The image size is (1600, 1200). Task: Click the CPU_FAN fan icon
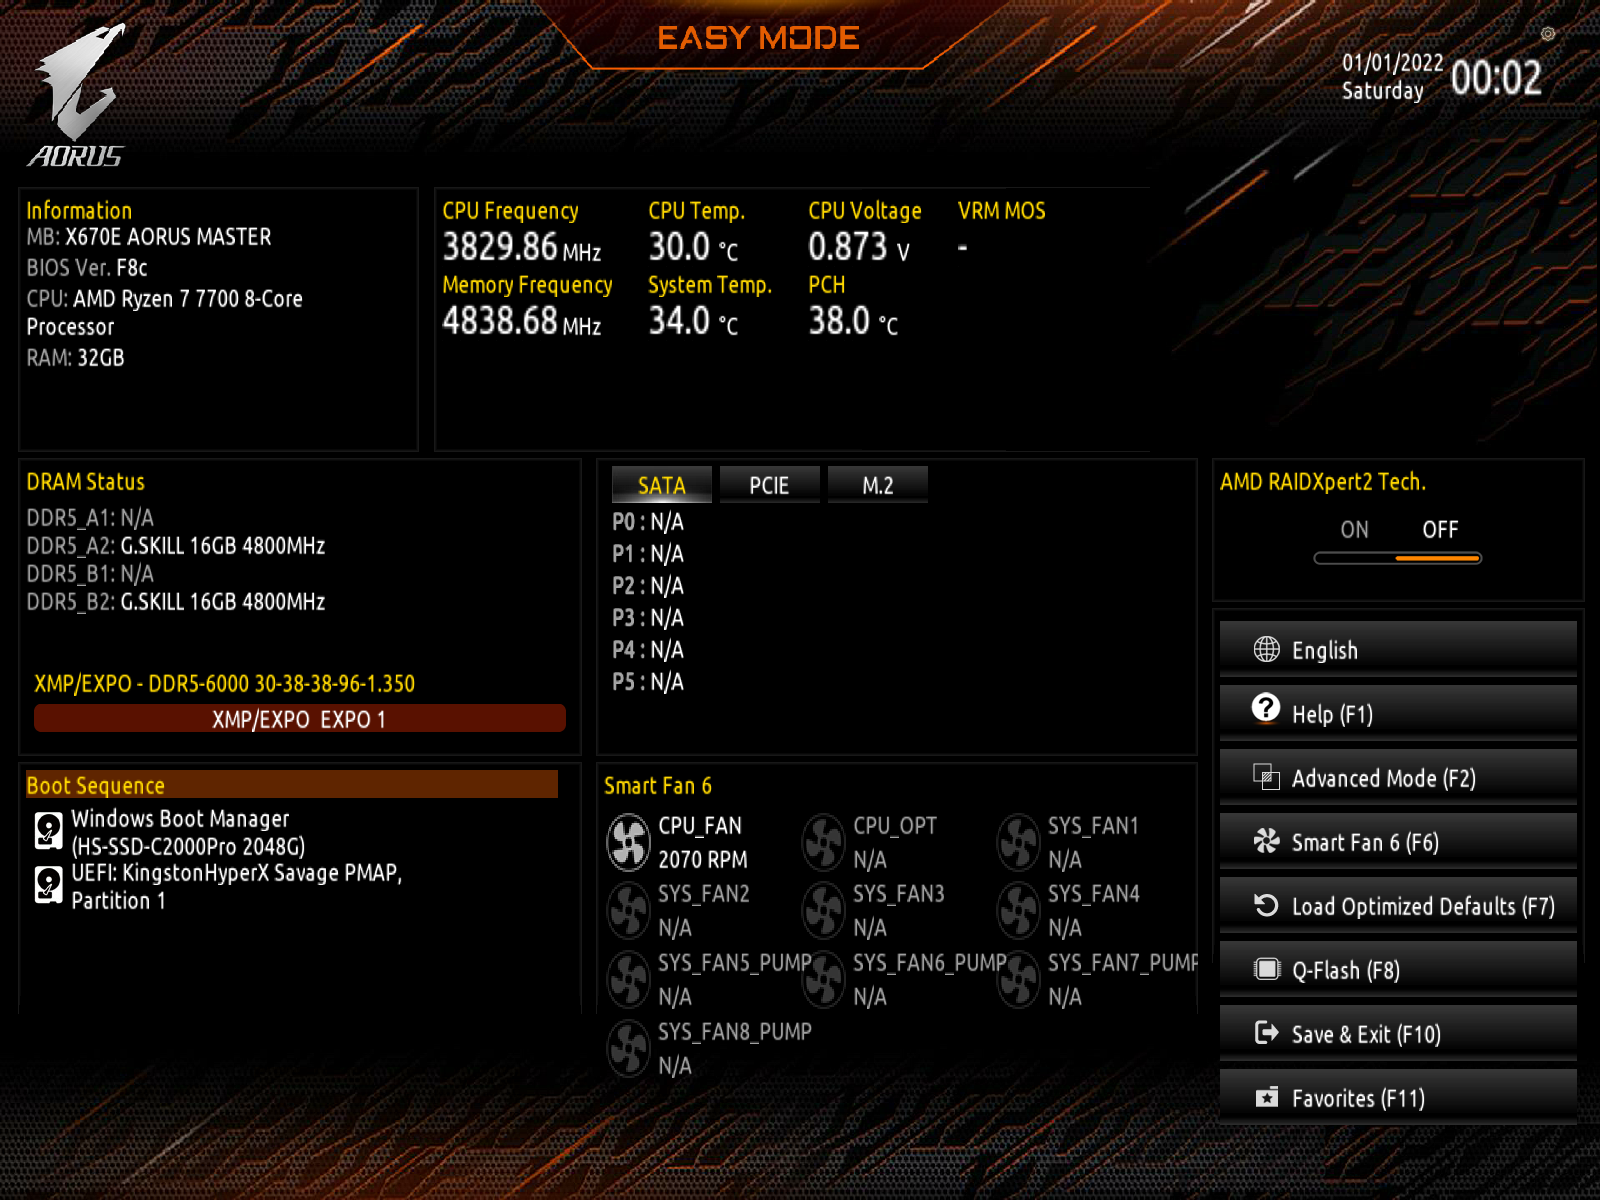[629, 843]
